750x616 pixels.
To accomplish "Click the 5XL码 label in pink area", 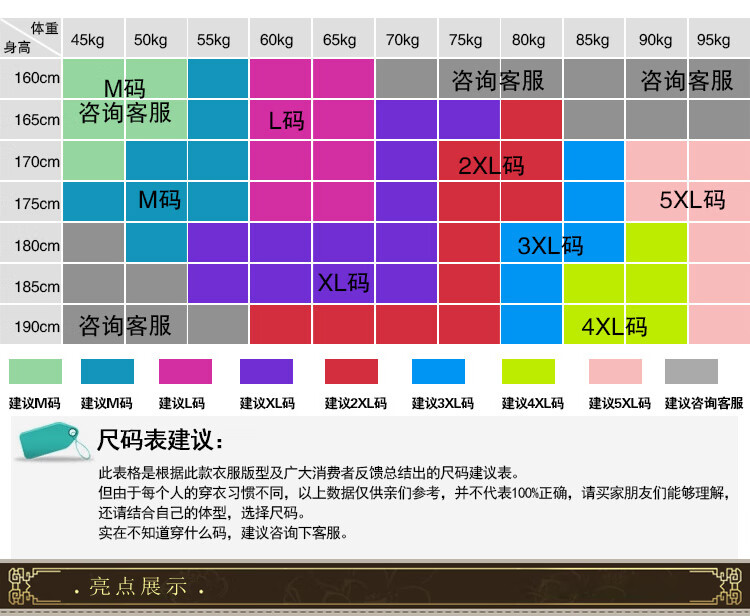I will (692, 200).
